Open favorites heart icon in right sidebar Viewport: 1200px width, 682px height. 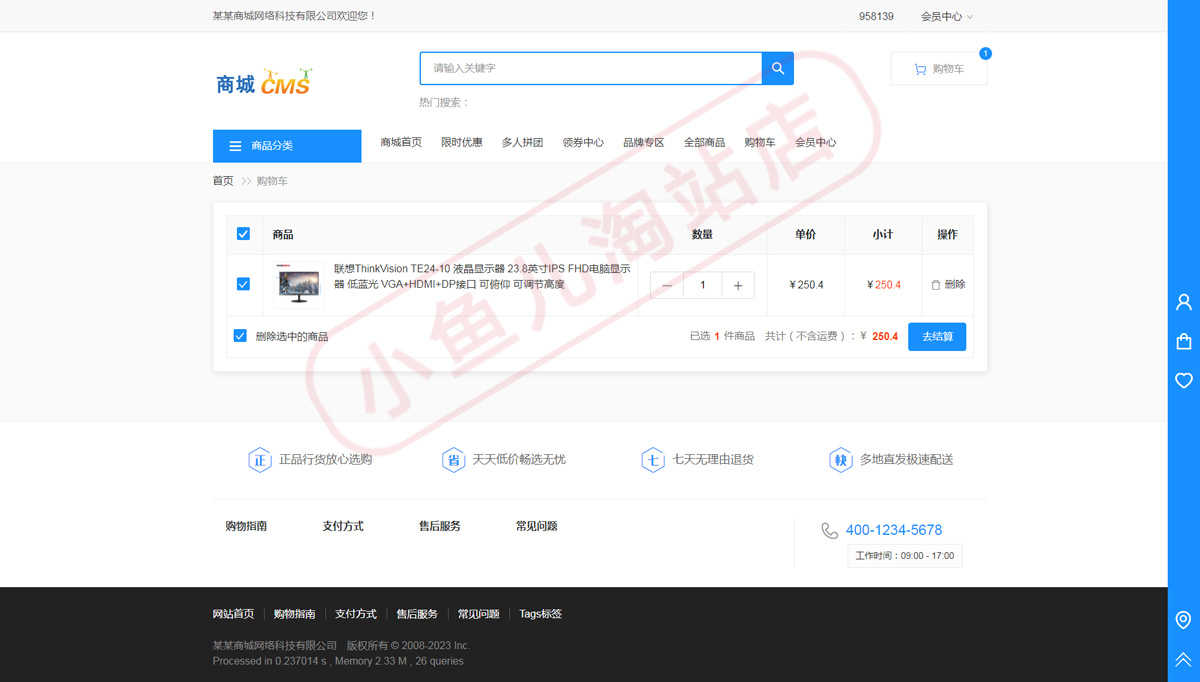1184,380
